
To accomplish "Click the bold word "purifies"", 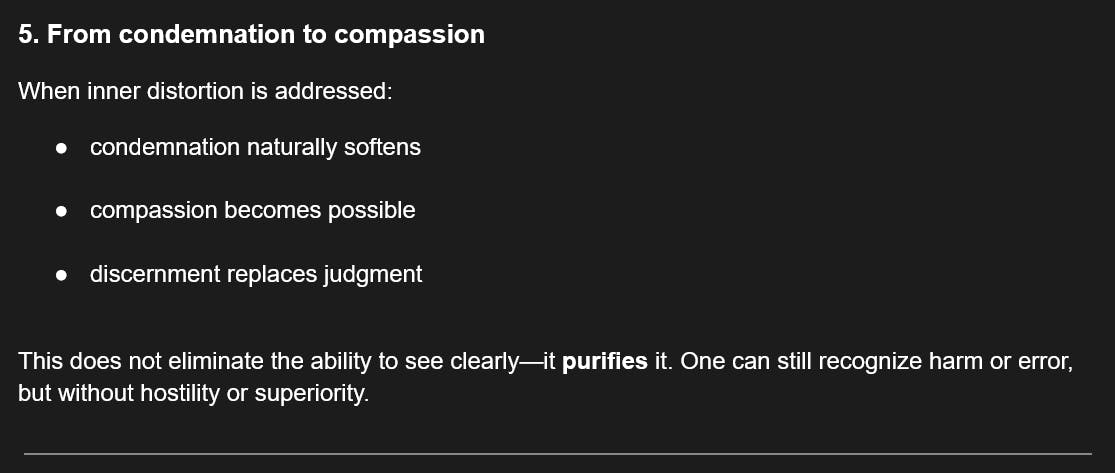I will point(604,361).
